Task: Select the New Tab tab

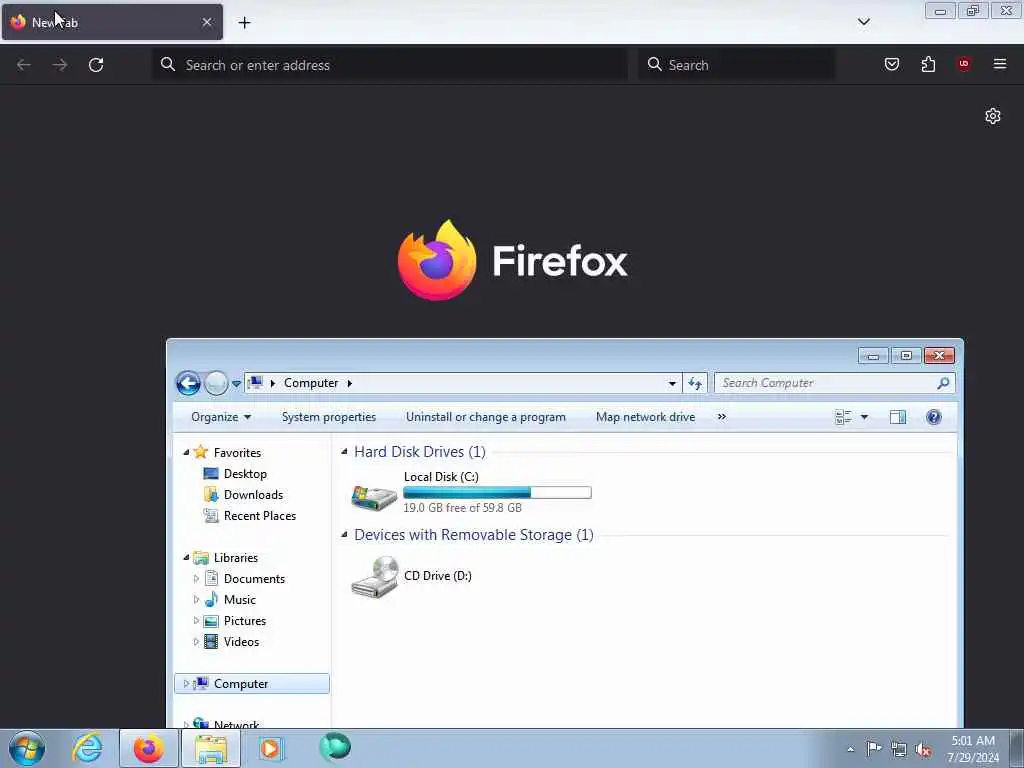Action: pos(112,22)
